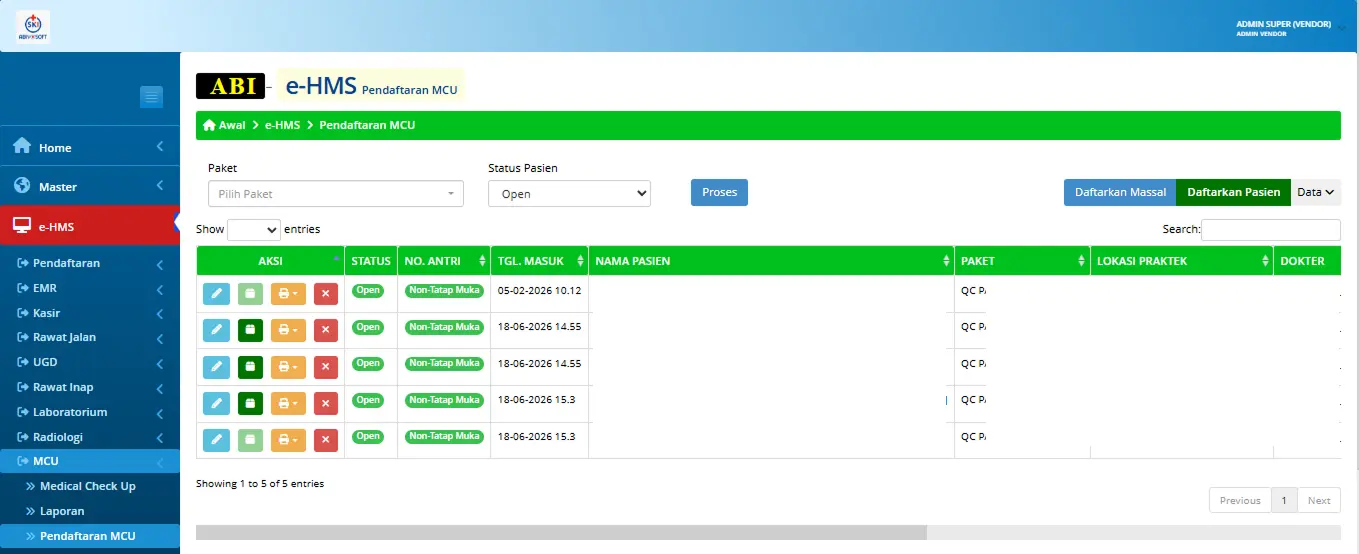
Task: Click dark green calendar icon in 15.3 row
Action: (250, 403)
